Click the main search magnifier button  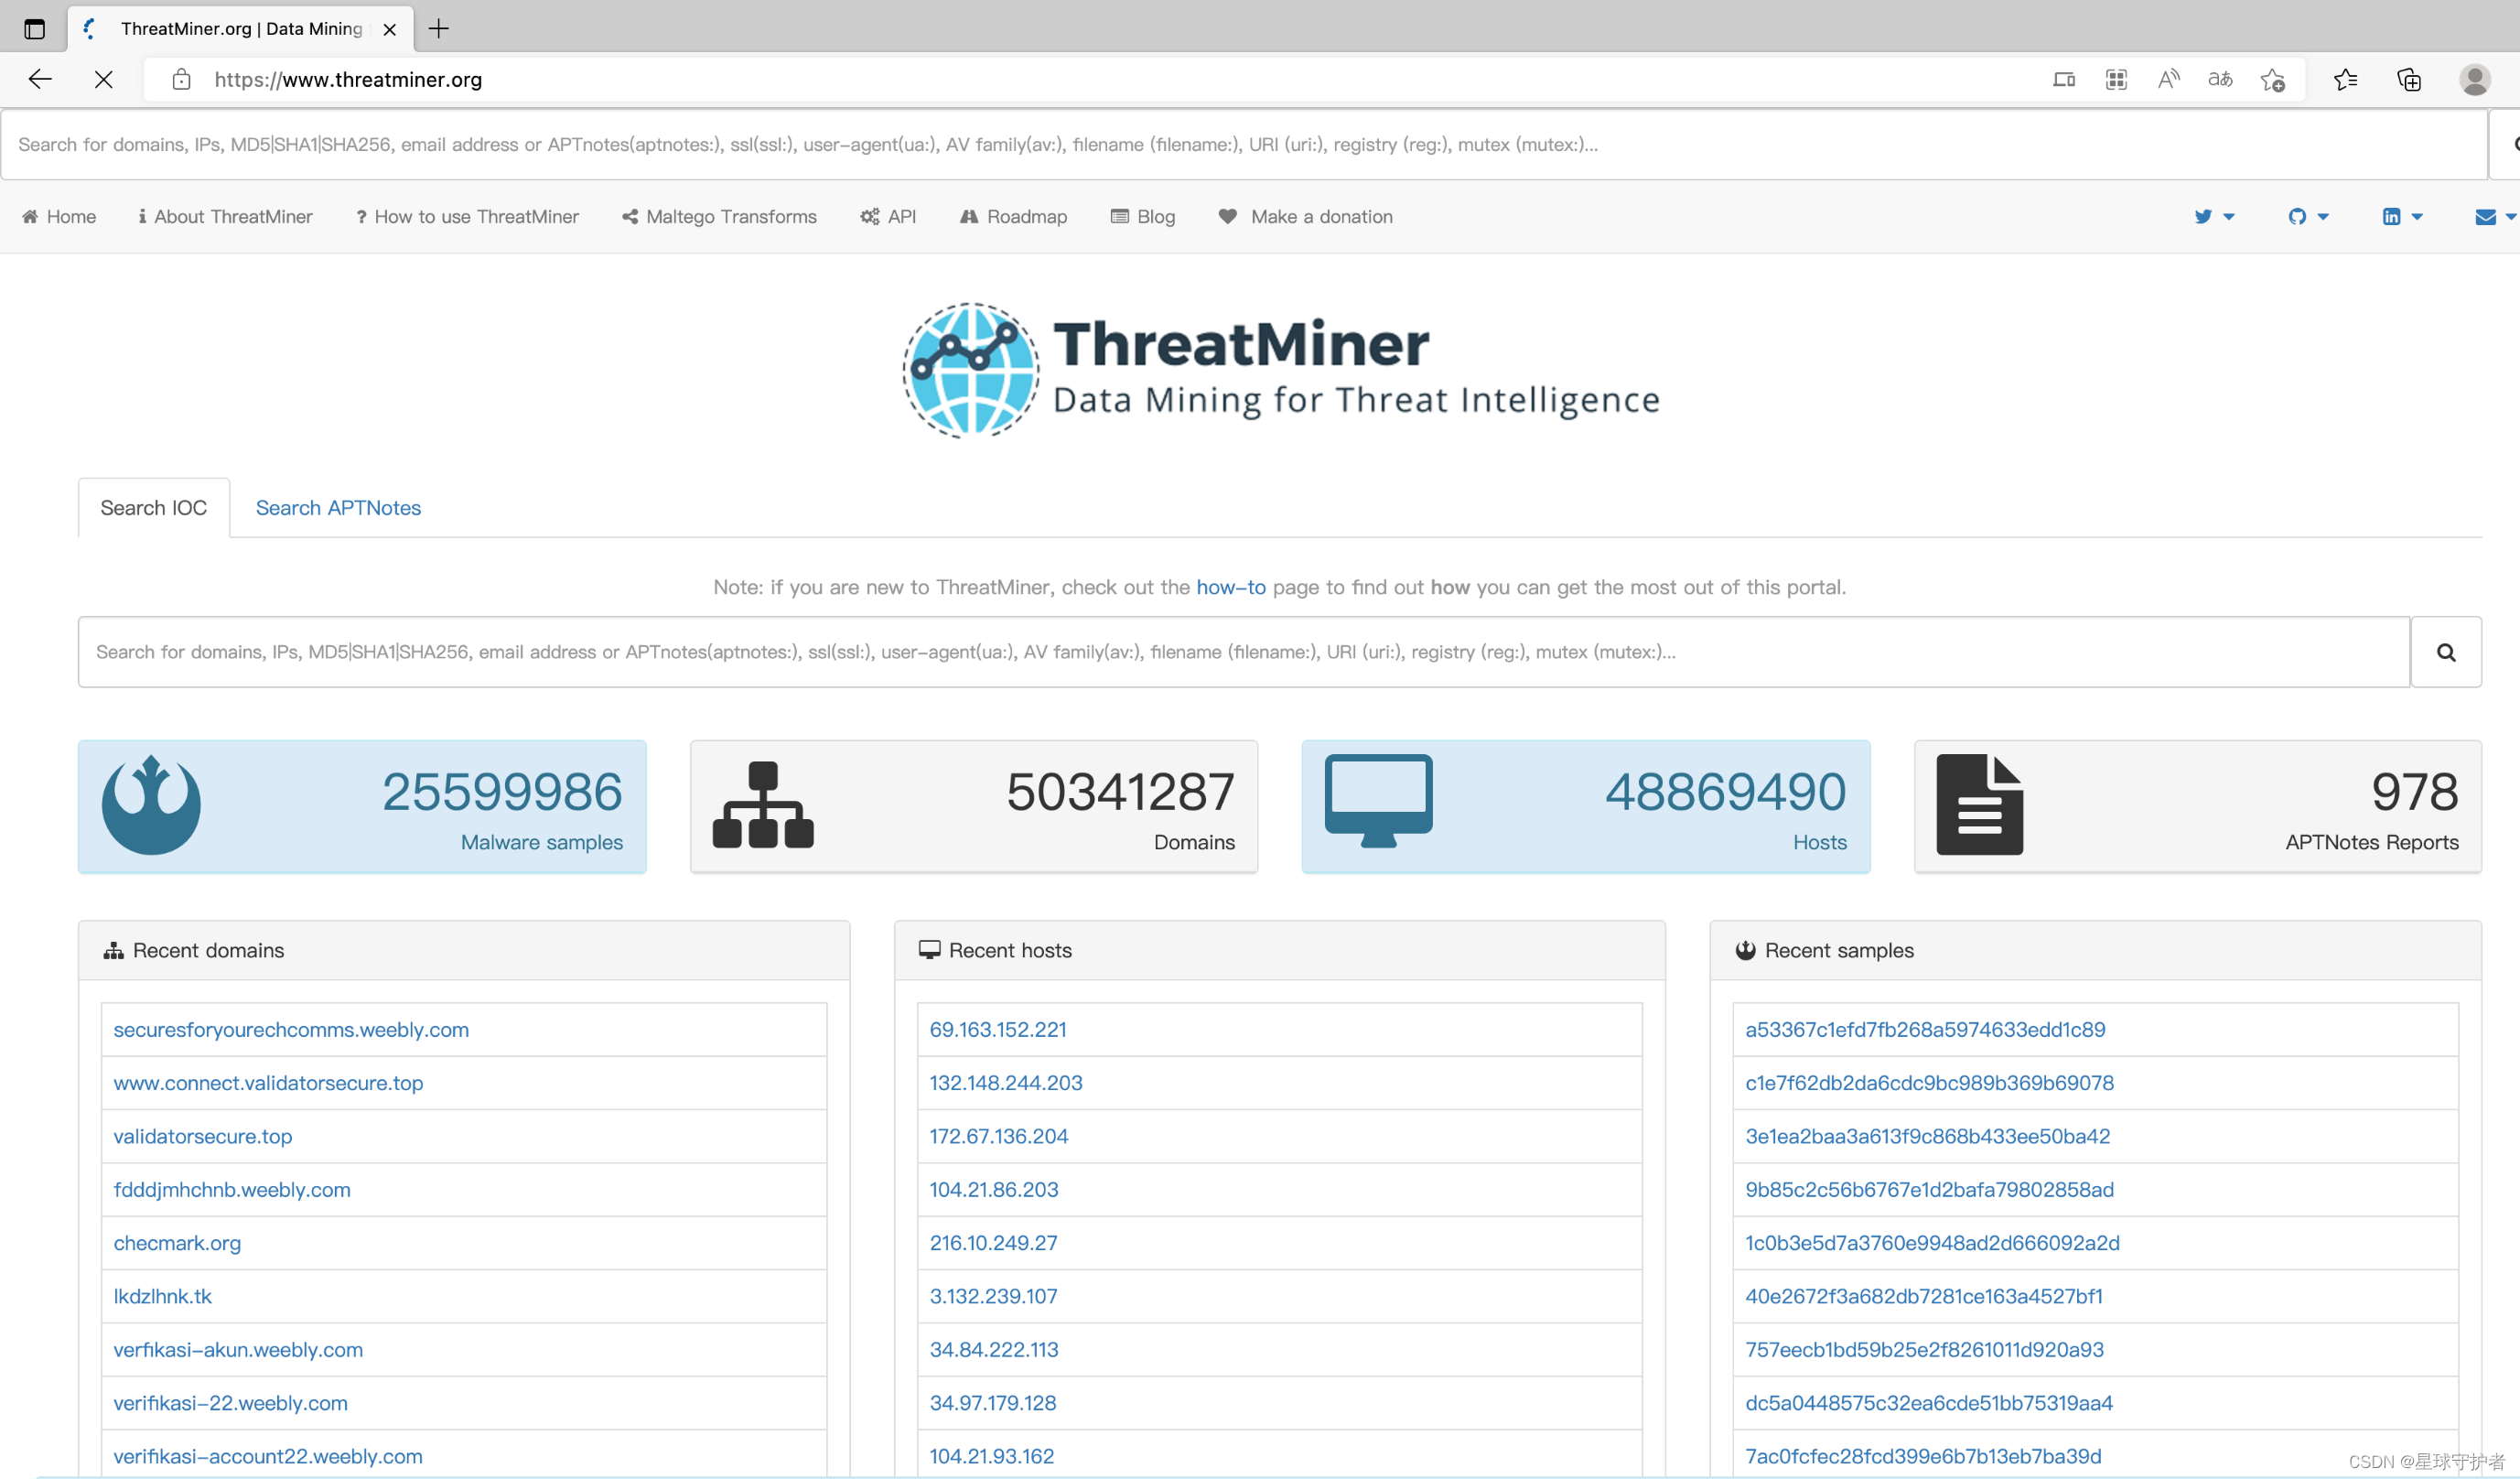click(x=2445, y=652)
